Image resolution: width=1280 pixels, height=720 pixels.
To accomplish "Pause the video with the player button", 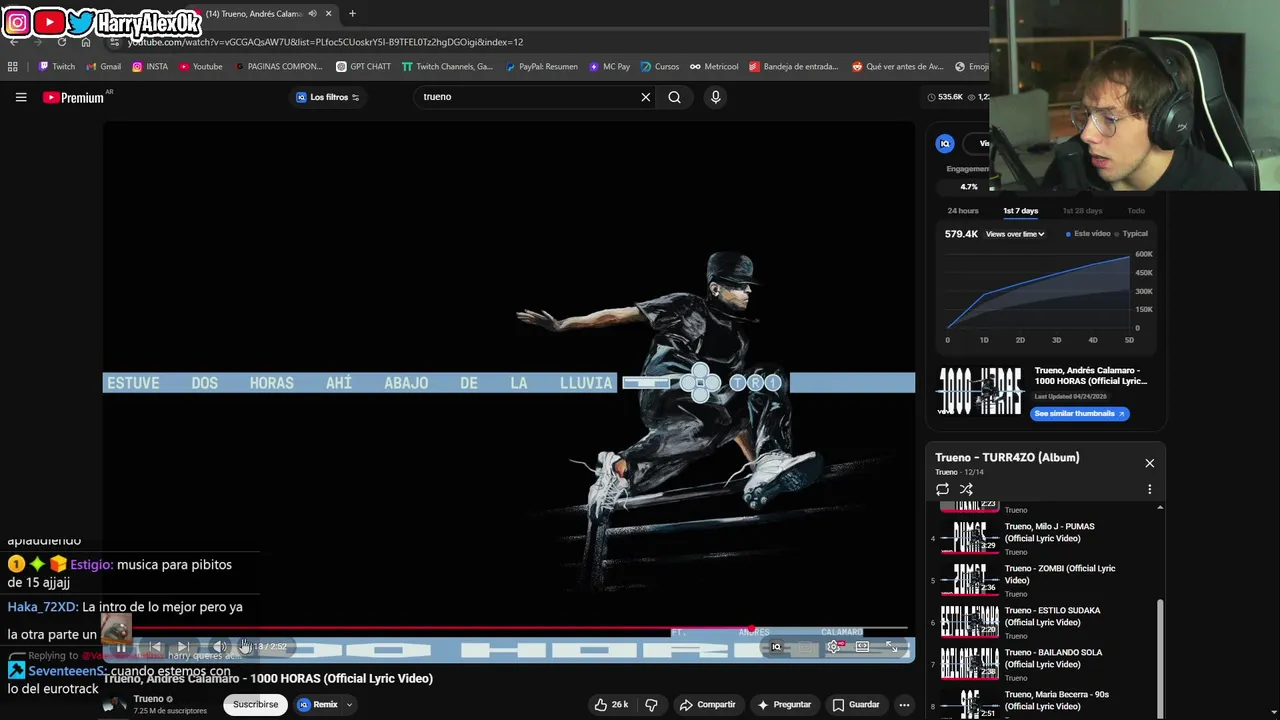I will (120, 647).
